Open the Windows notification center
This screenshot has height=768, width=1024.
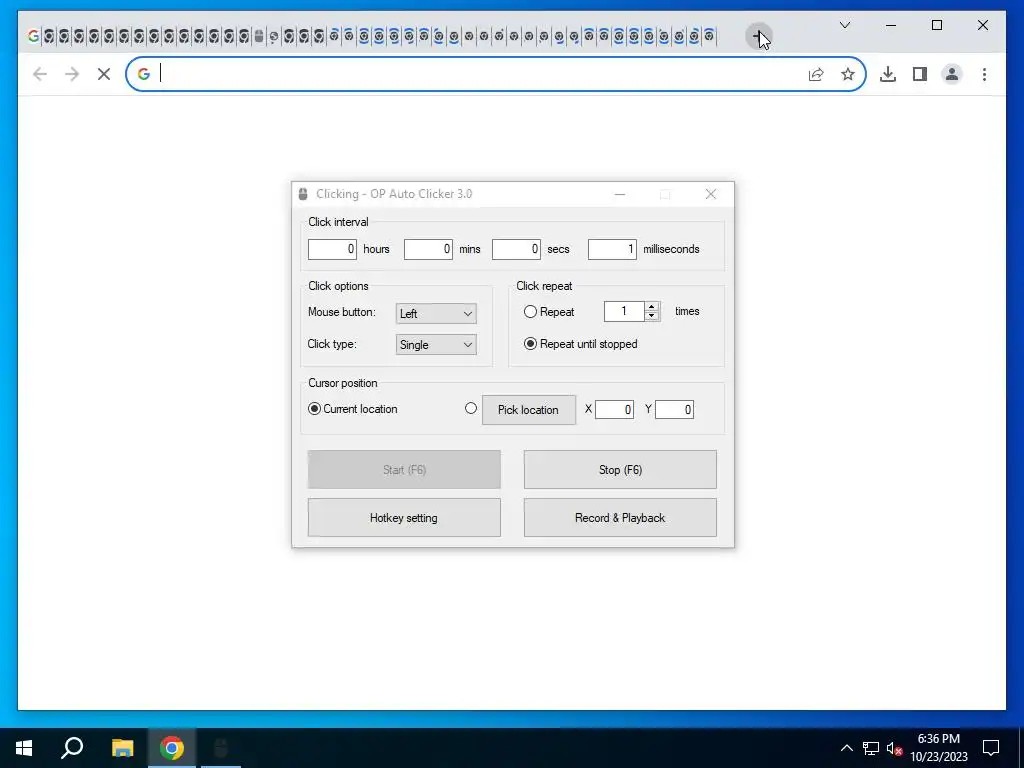tap(991, 748)
